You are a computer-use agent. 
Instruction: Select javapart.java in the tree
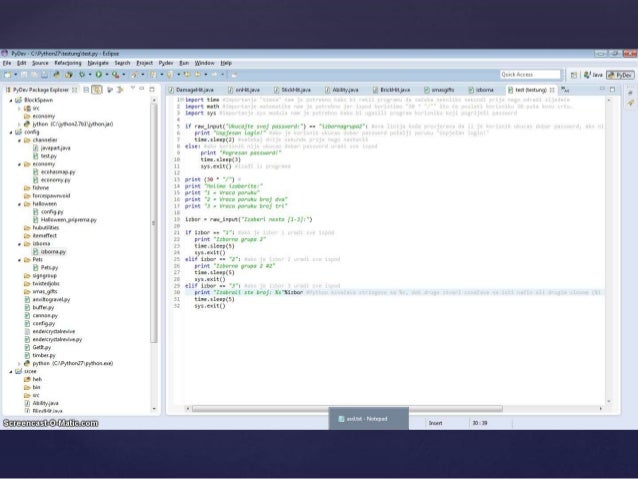(51, 148)
